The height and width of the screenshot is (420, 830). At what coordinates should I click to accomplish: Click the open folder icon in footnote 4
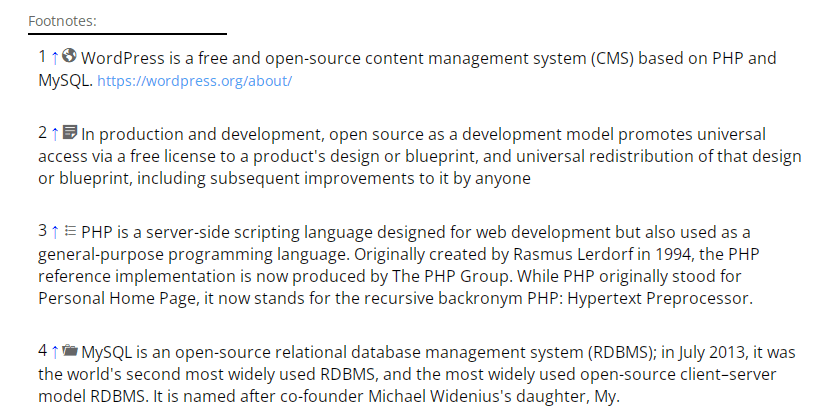pos(70,350)
